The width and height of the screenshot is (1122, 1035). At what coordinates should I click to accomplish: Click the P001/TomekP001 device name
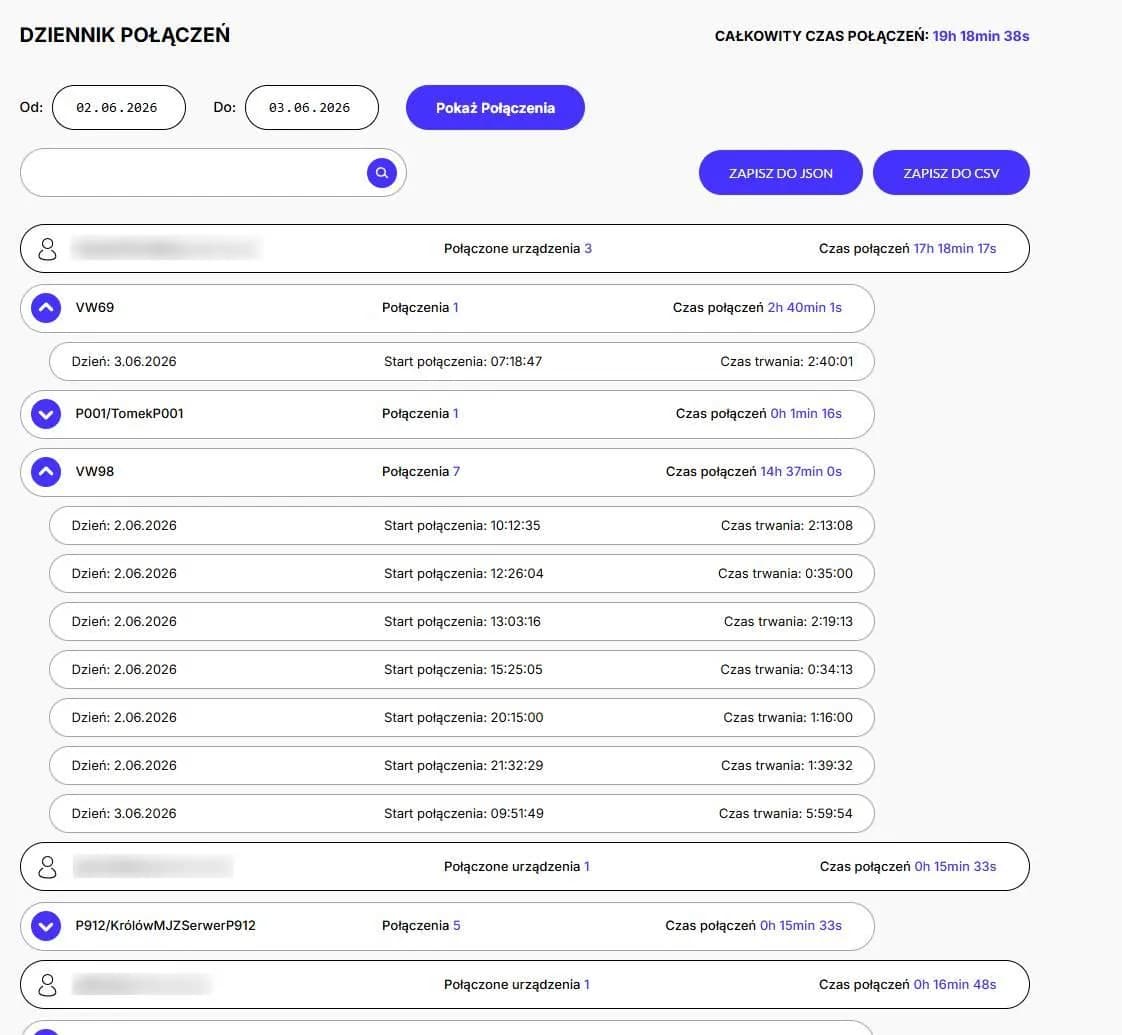(130, 414)
